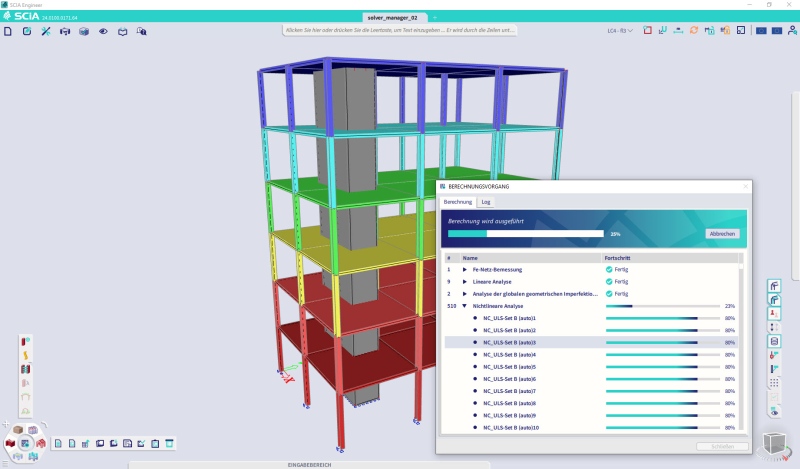Click the view cube bottom right

coord(774,443)
